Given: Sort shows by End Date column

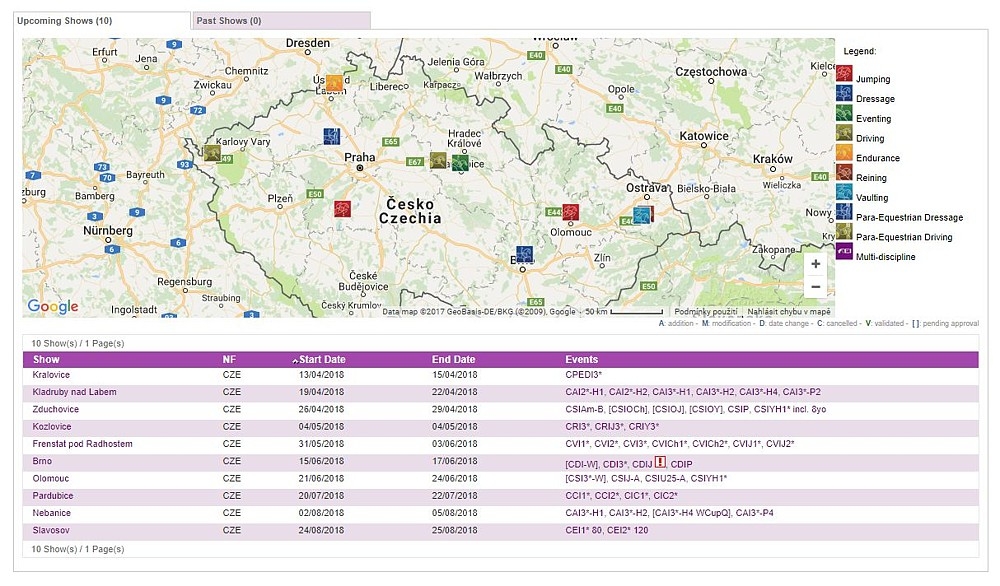Looking at the screenshot, I should [453, 359].
